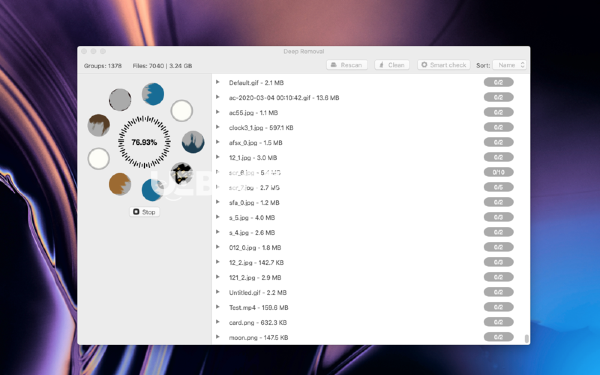Select the dark blue castle thumbnail

(x=193, y=142)
